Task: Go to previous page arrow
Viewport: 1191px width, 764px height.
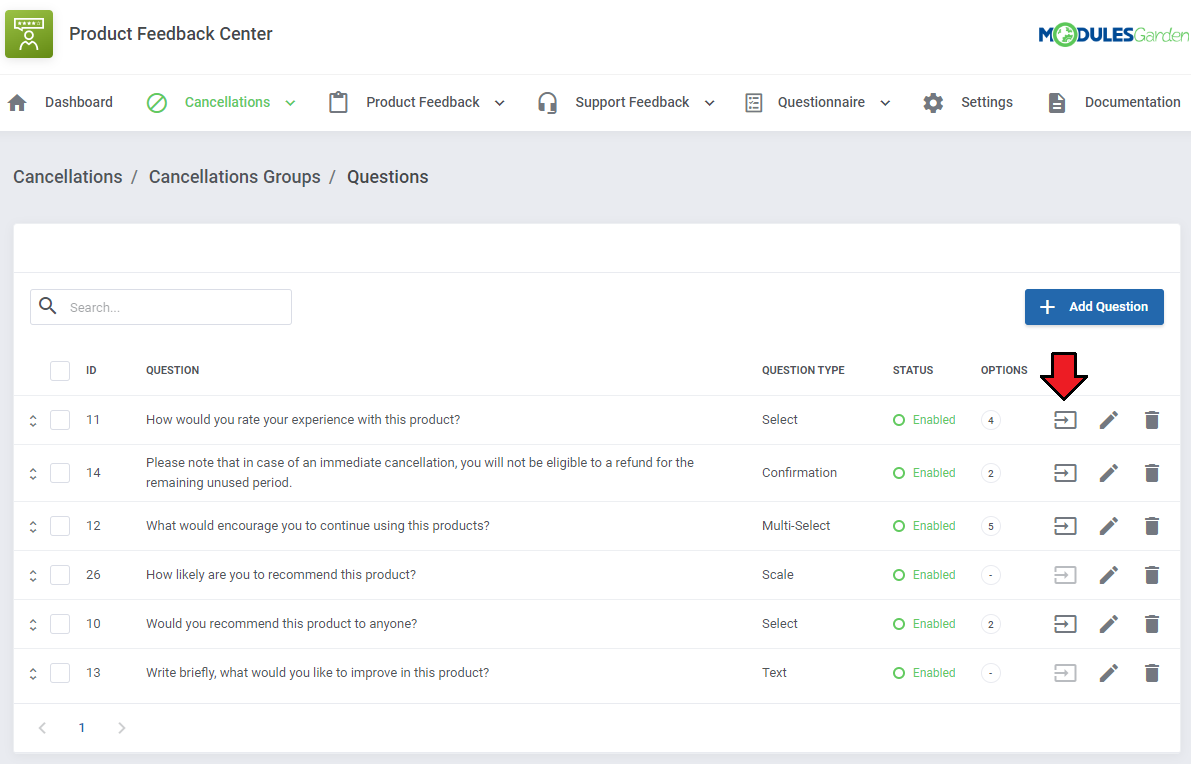Action: pyautogui.click(x=43, y=728)
